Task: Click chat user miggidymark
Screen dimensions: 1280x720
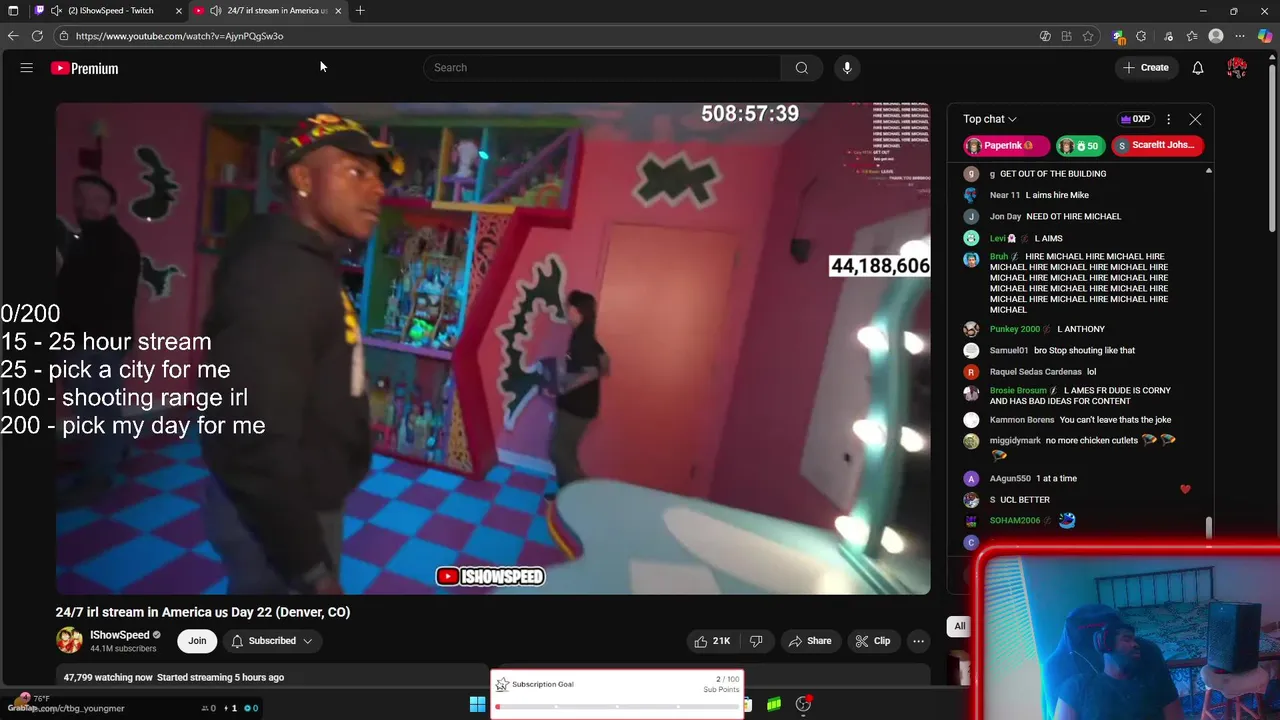Action: point(1015,441)
